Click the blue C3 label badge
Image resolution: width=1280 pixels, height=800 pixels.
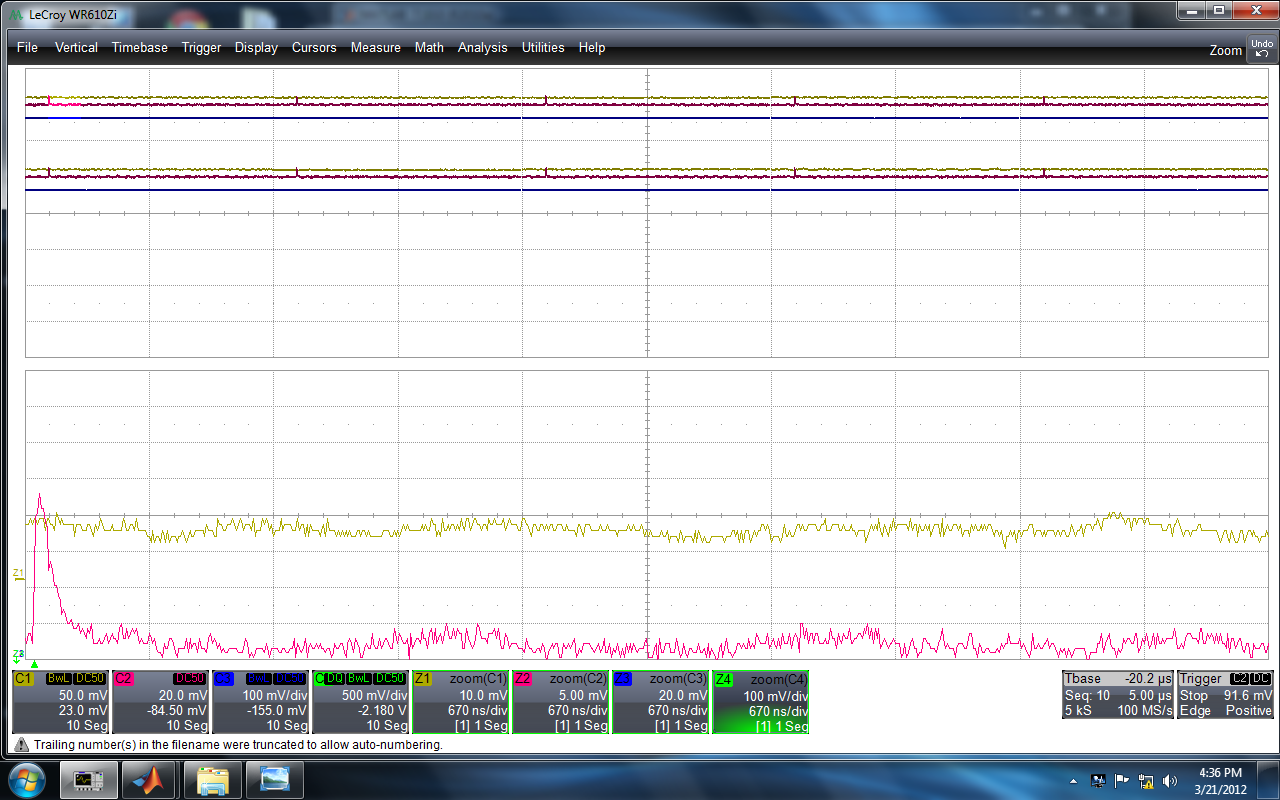click(223, 678)
